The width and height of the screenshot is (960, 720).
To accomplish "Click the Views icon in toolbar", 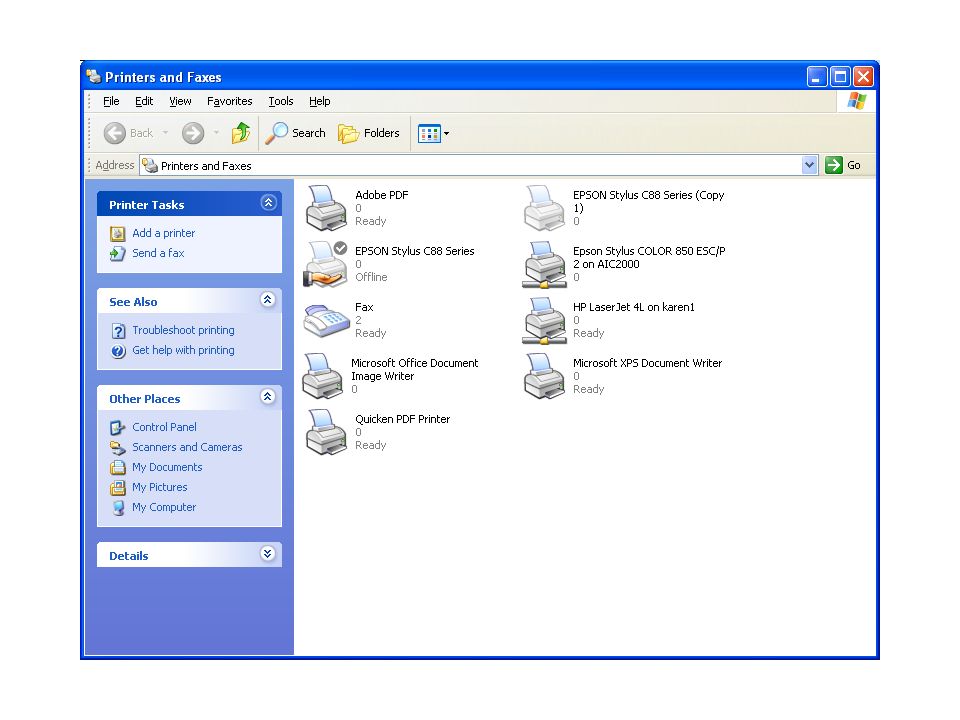I will pyautogui.click(x=429, y=133).
